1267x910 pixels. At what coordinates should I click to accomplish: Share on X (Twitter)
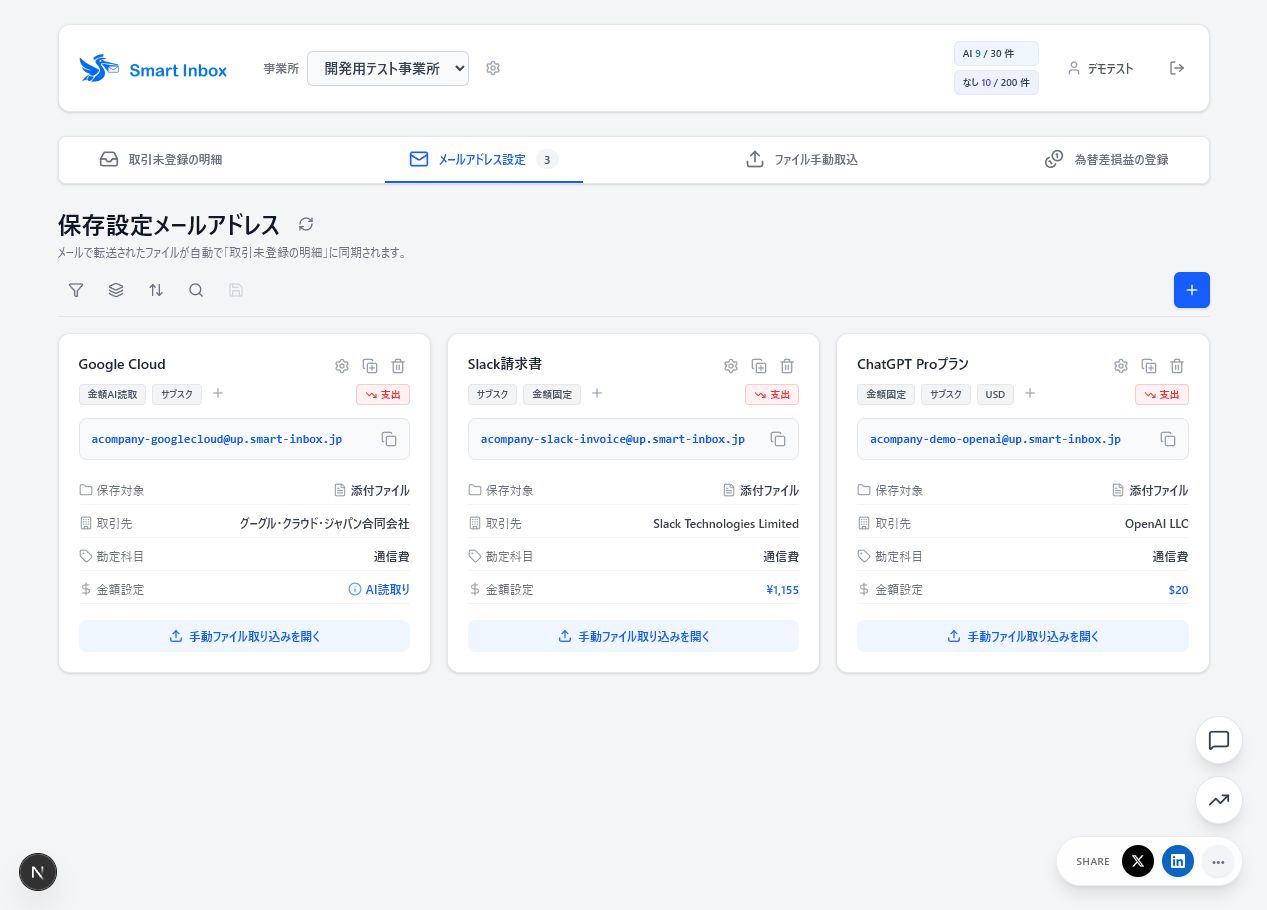pyautogui.click(x=1138, y=861)
